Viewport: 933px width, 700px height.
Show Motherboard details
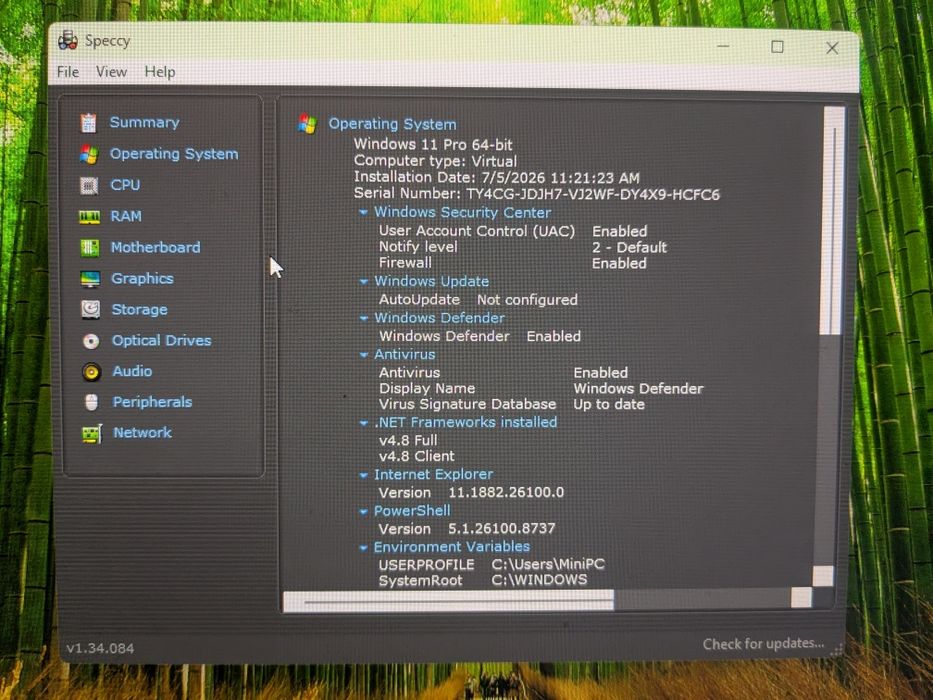point(155,247)
